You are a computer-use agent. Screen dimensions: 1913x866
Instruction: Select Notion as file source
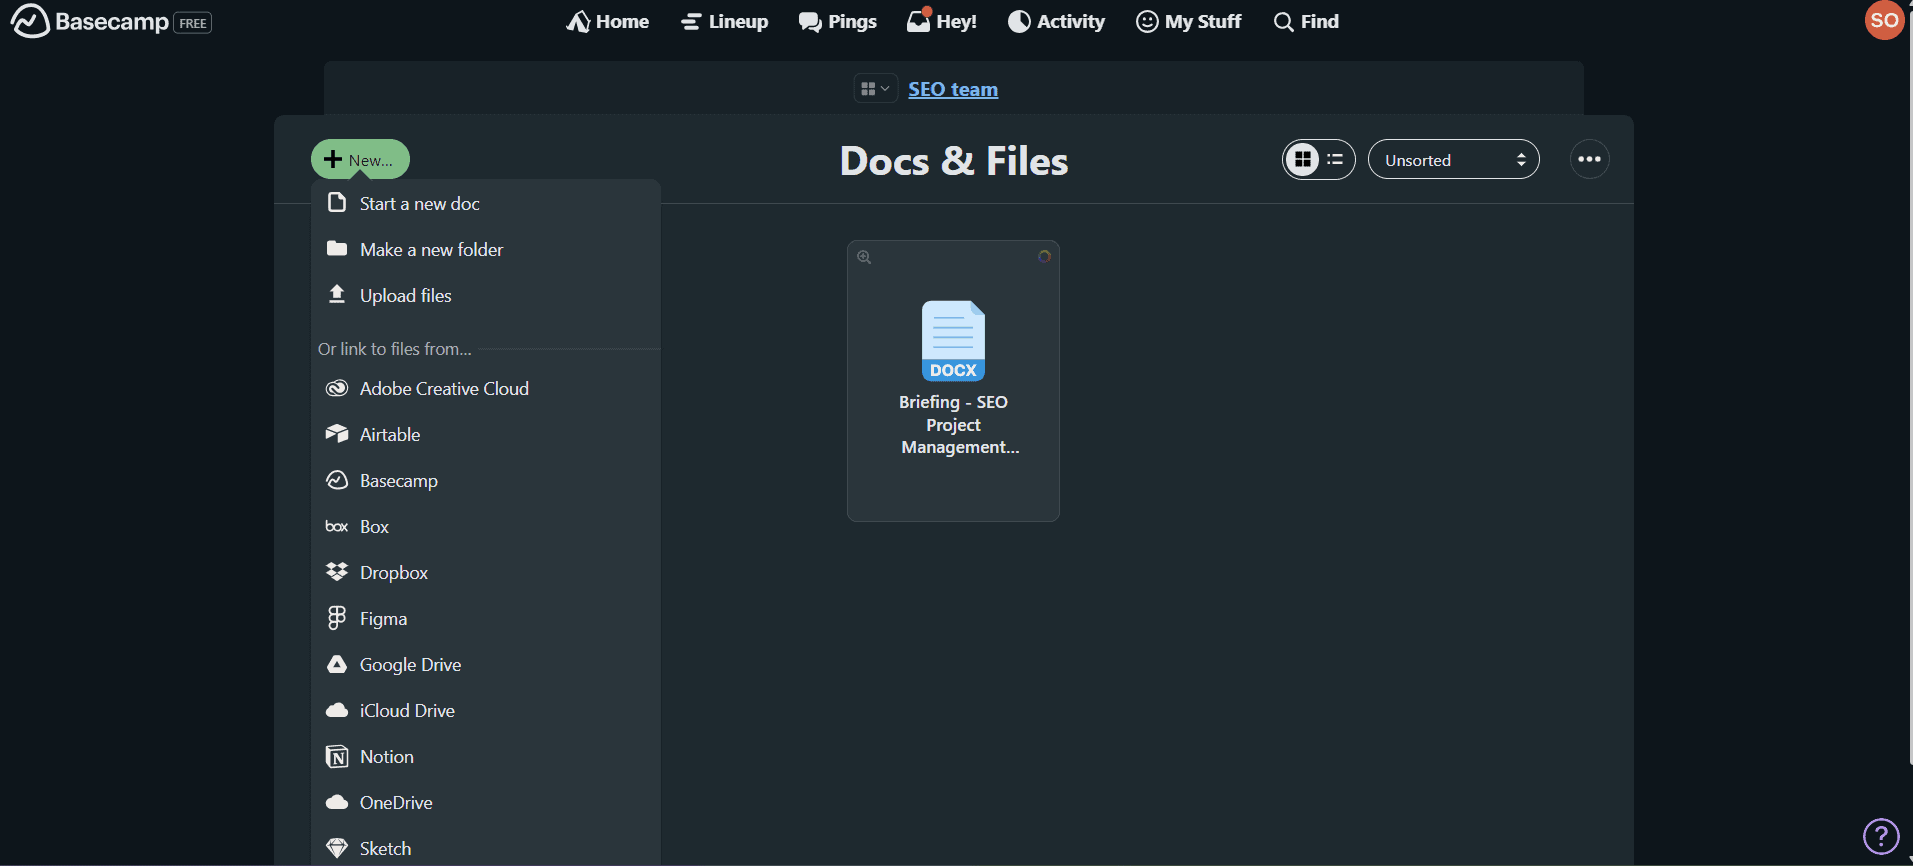(x=386, y=757)
